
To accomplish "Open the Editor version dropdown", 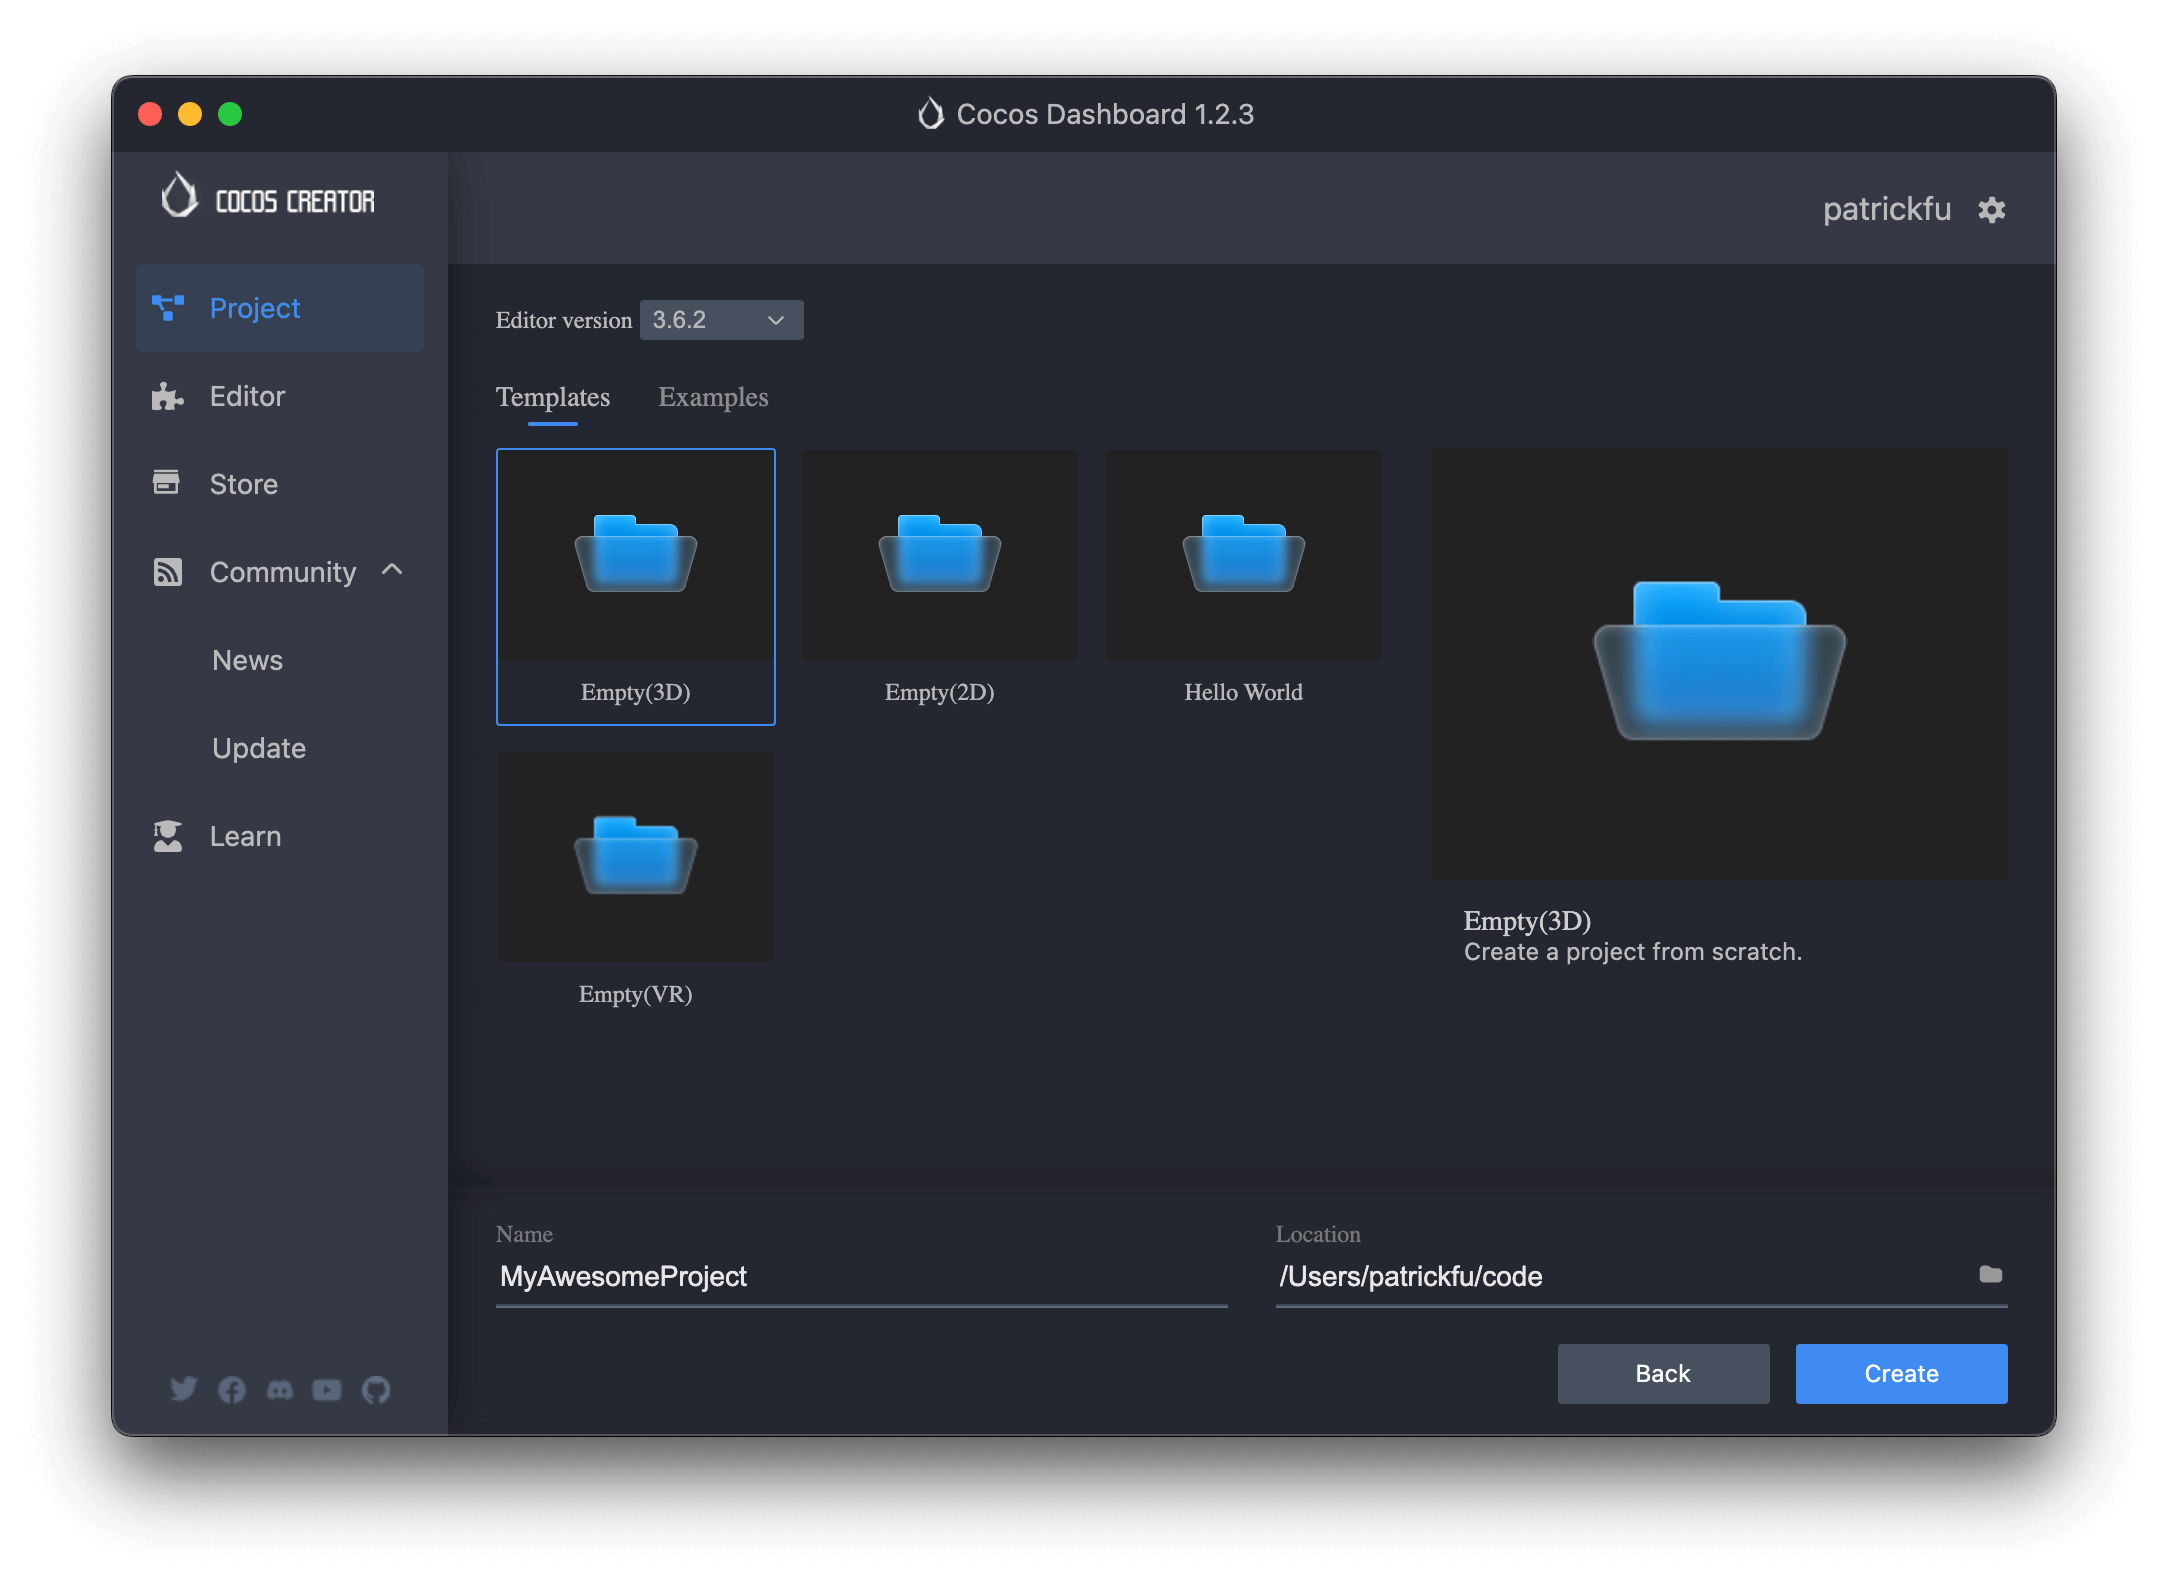I will pos(720,320).
